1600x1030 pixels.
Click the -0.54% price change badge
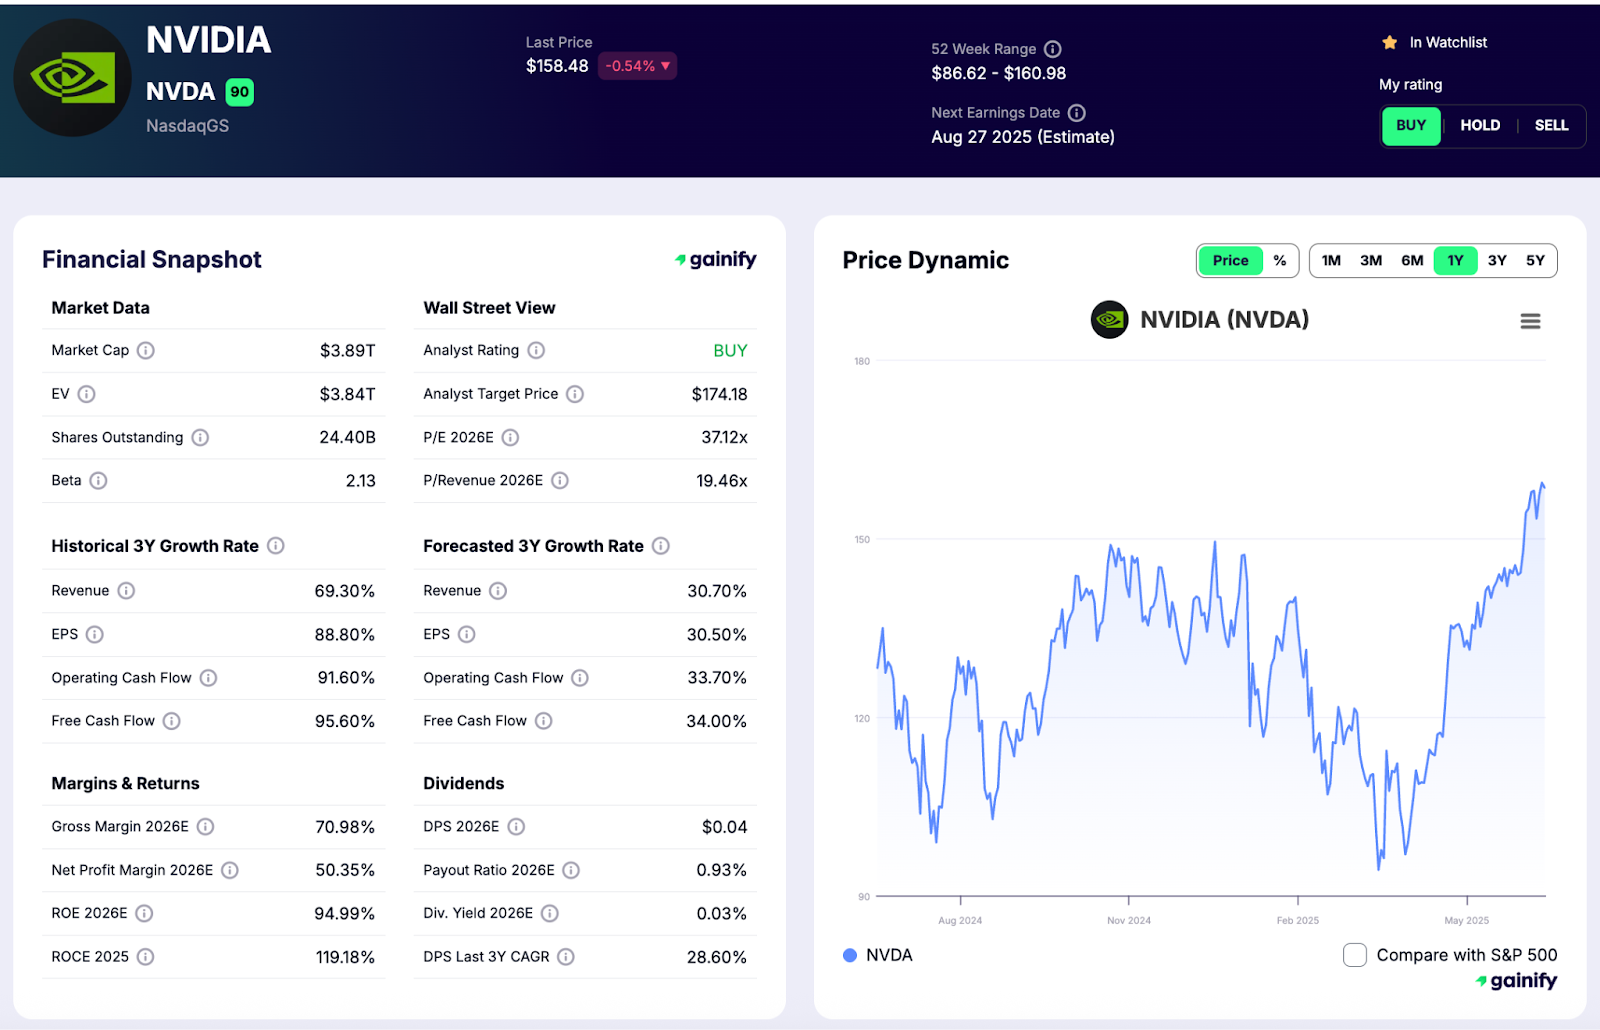(x=638, y=66)
